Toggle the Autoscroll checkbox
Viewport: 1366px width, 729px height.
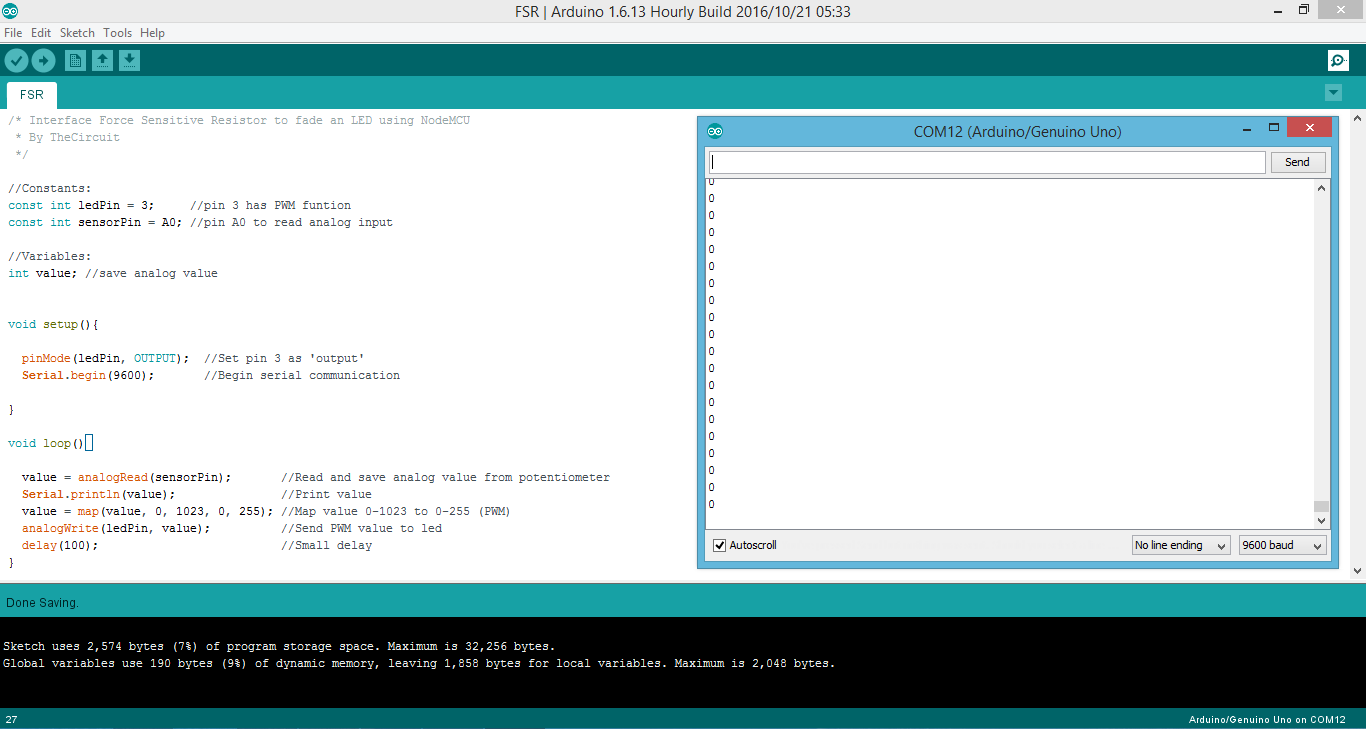719,545
